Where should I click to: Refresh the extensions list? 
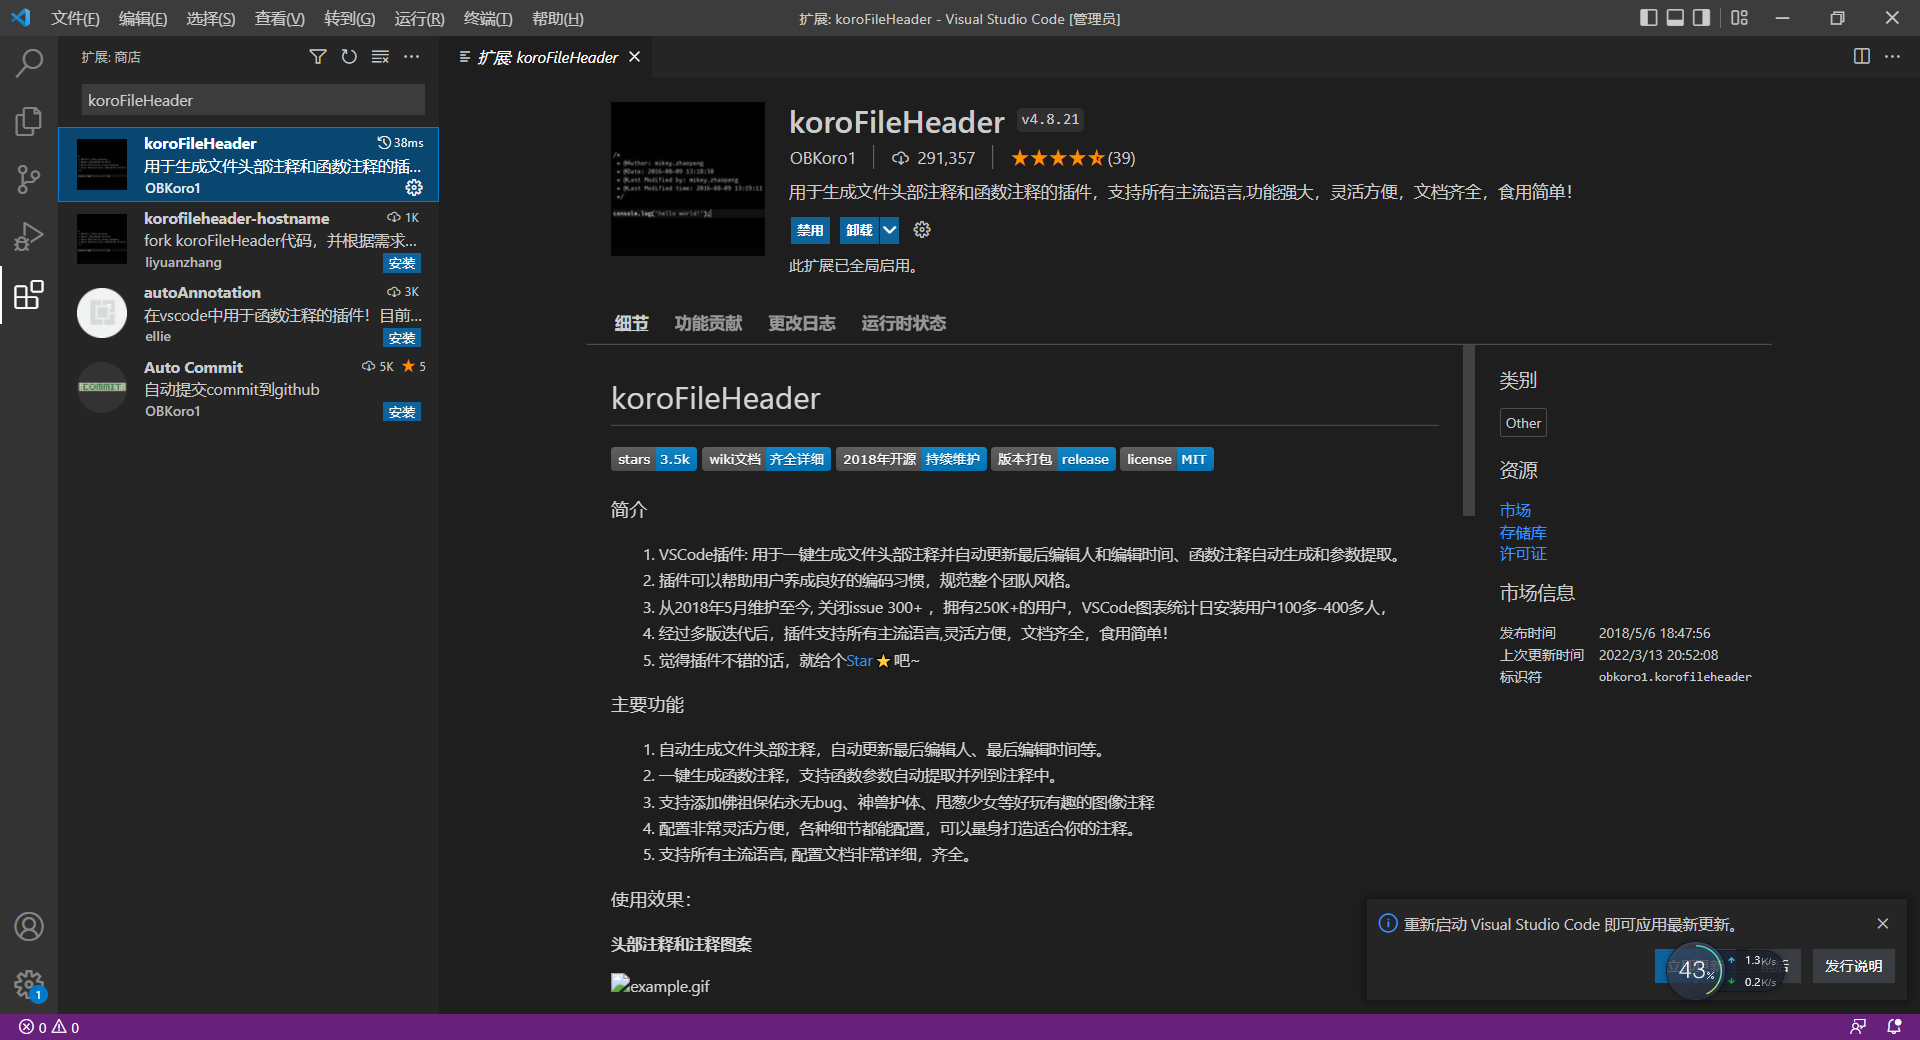tap(349, 57)
